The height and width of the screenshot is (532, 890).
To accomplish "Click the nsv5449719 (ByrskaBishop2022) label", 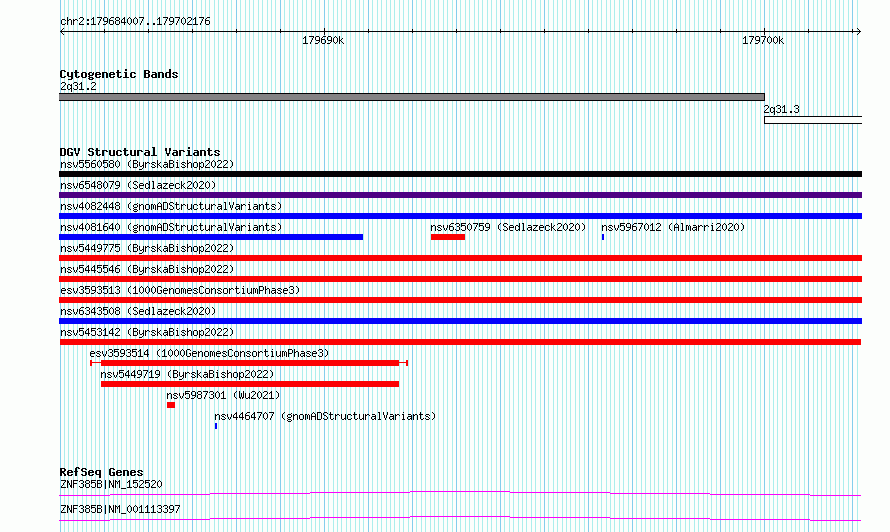I will 187,375.
